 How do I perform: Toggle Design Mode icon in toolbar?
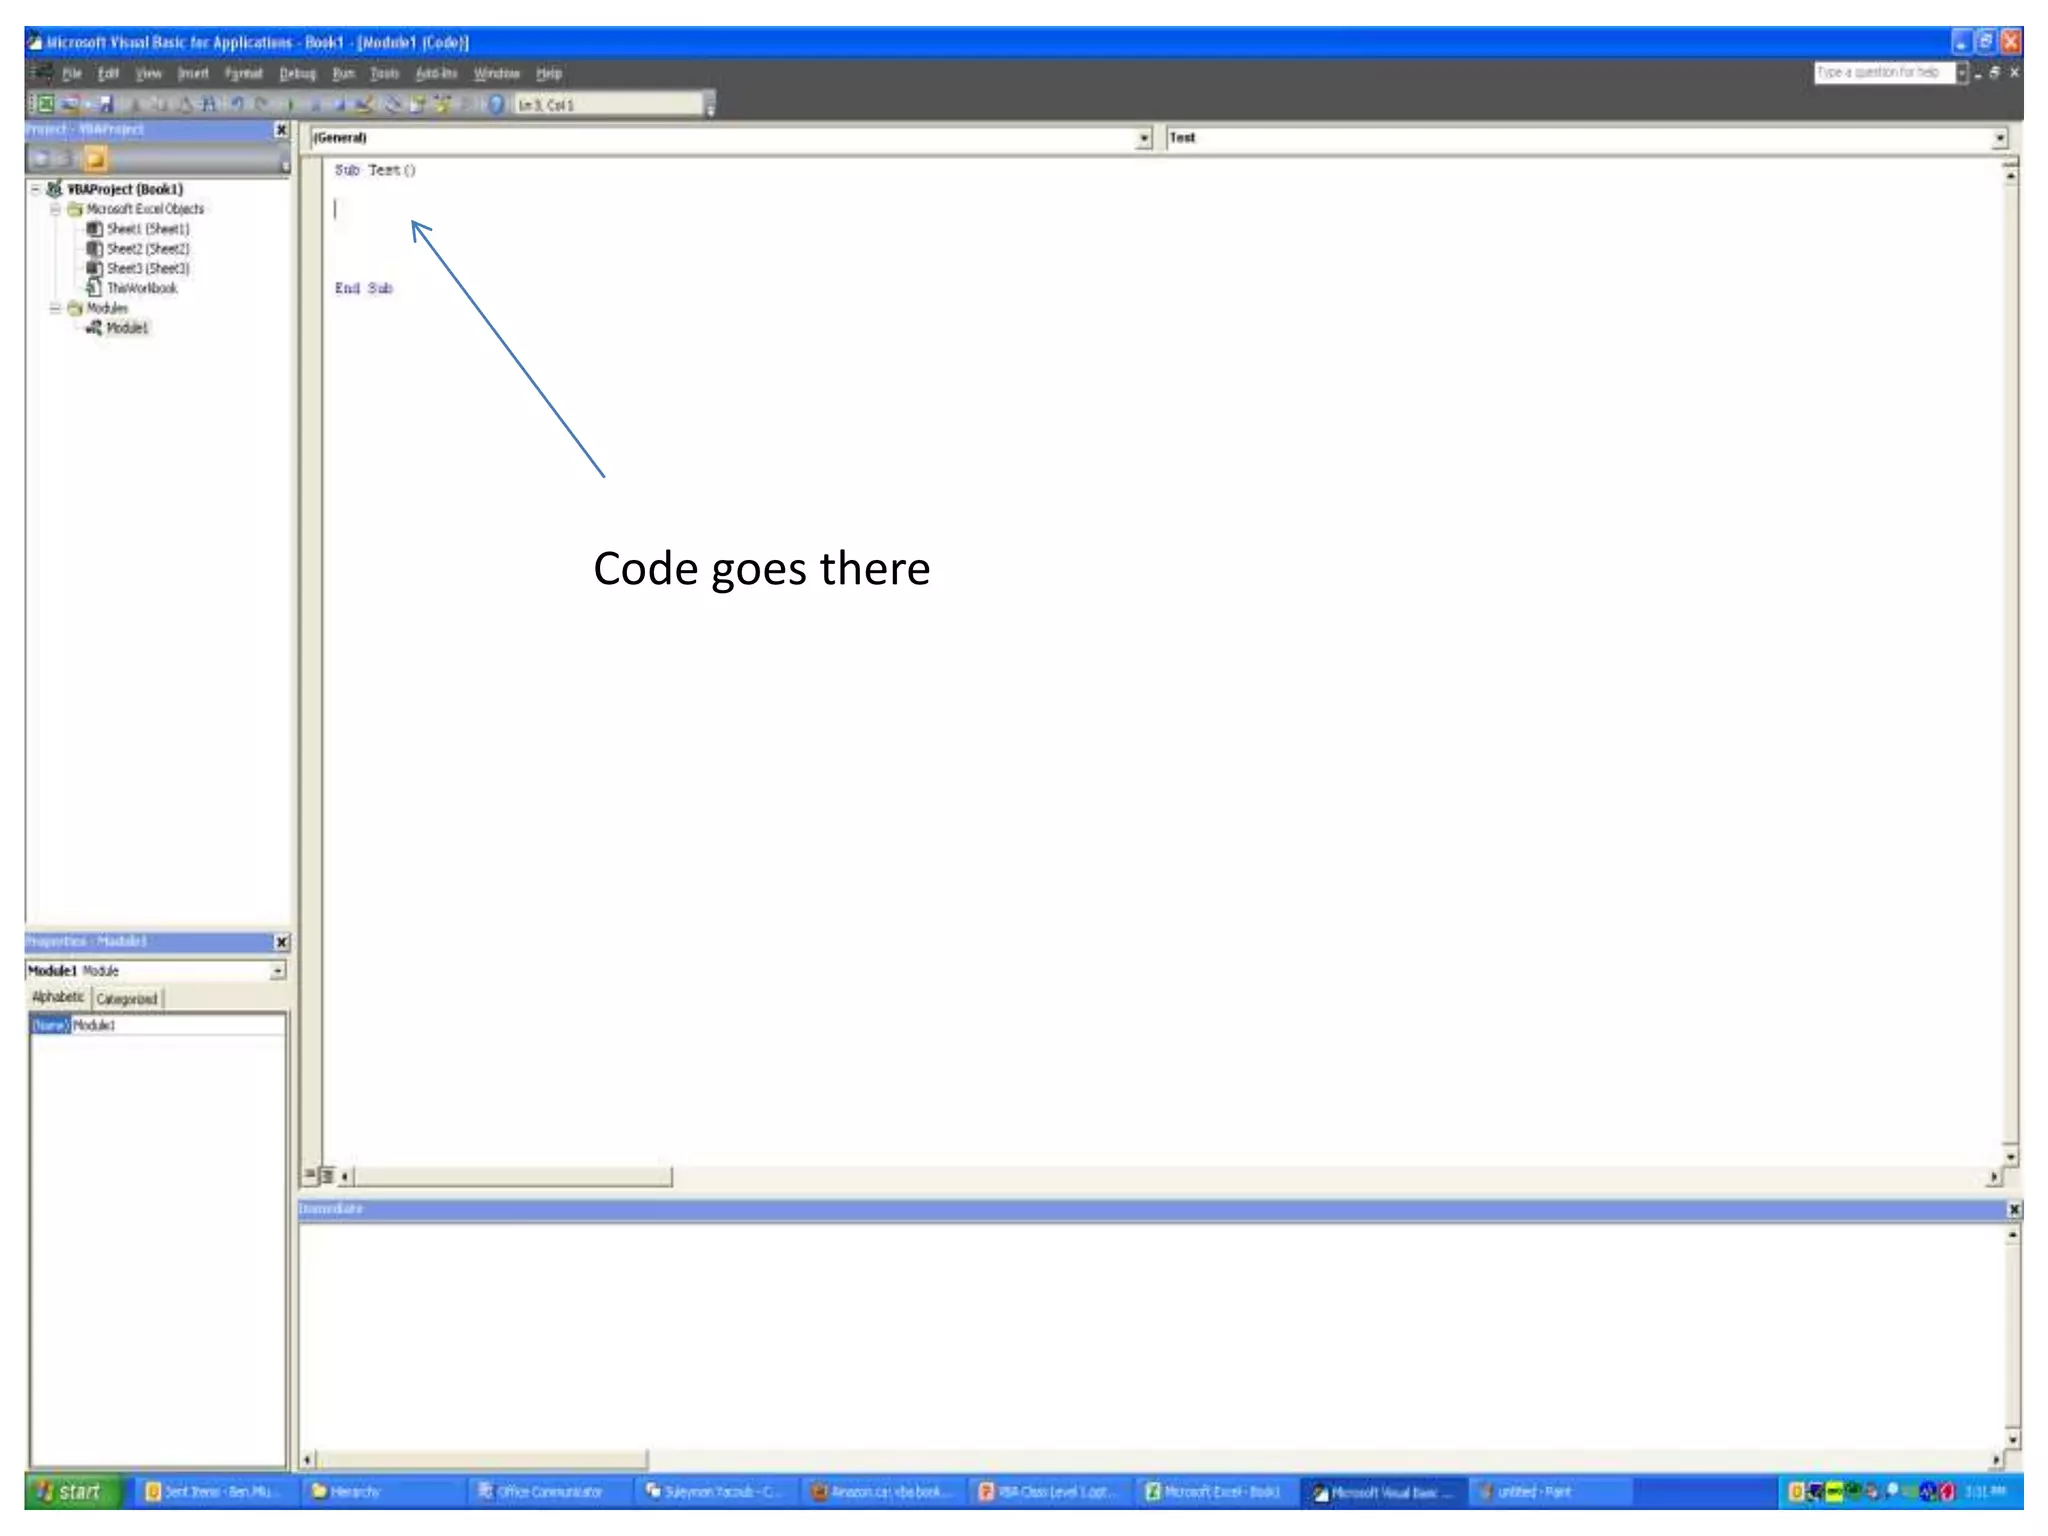(x=364, y=104)
